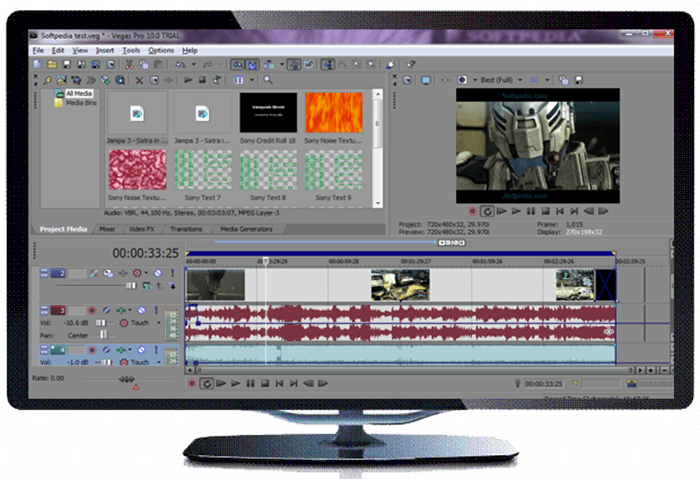Open the Touch automation dropdown on the teal audio track
Image resolution: width=700 pixels, height=488 pixels.
coord(158,362)
